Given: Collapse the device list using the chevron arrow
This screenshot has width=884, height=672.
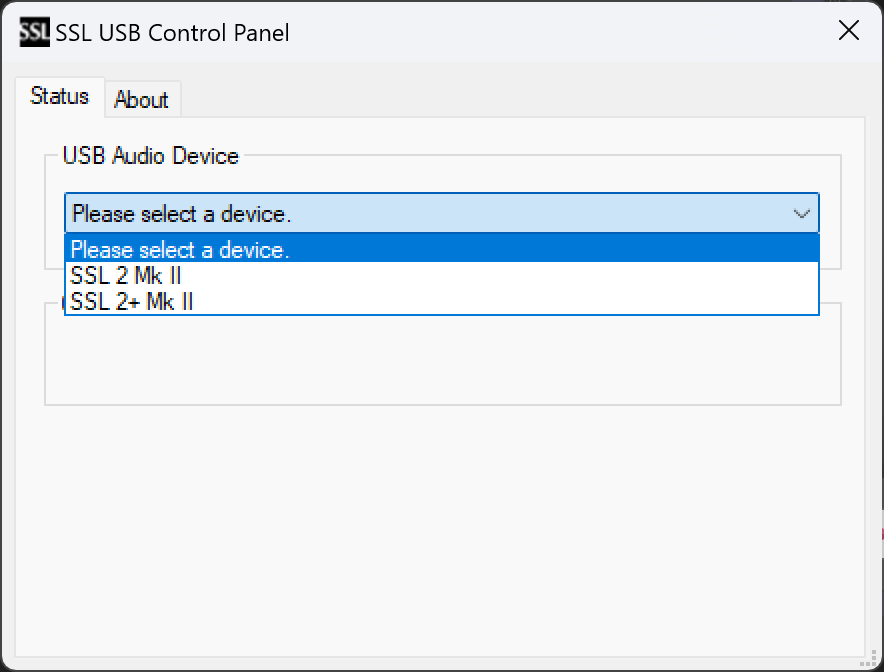Looking at the screenshot, I should 801,214.
